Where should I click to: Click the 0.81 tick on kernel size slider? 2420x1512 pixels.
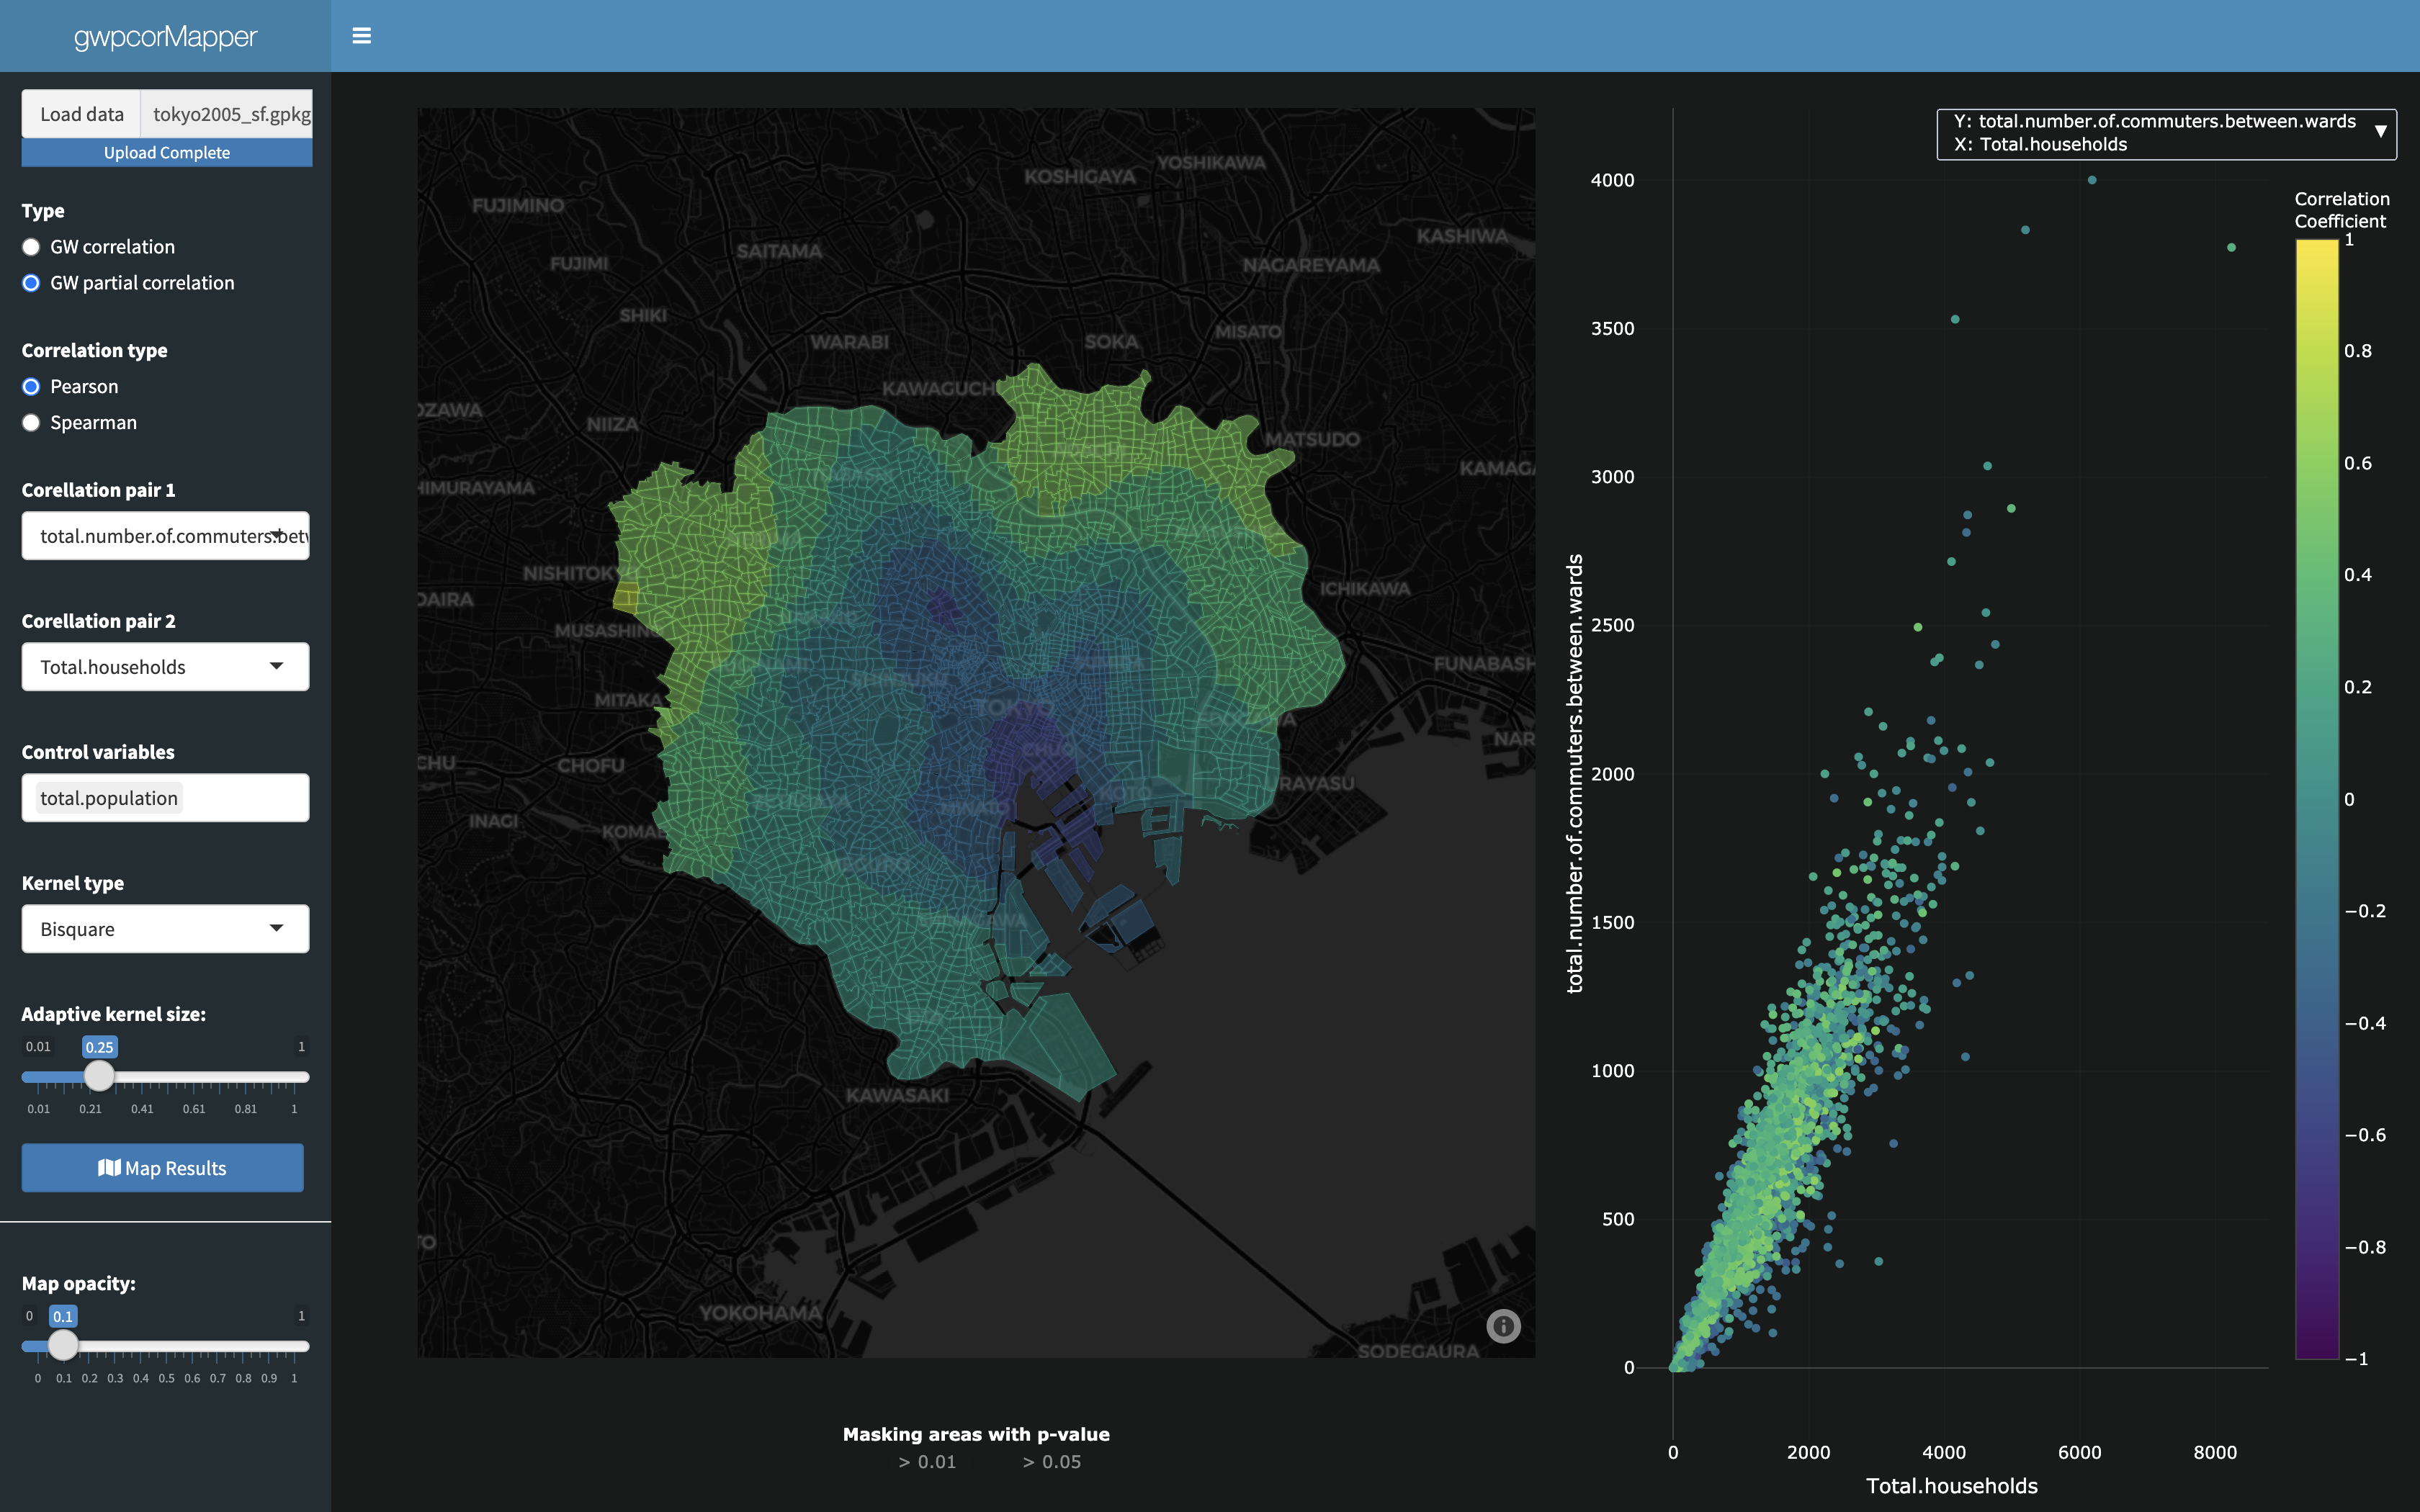coord(246,1109)
